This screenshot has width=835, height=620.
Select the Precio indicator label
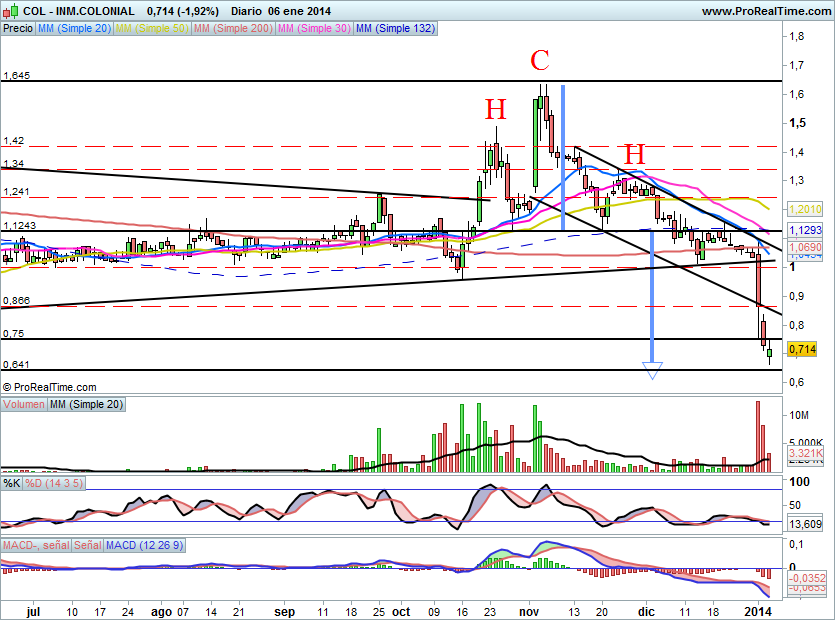coord(17,29)
